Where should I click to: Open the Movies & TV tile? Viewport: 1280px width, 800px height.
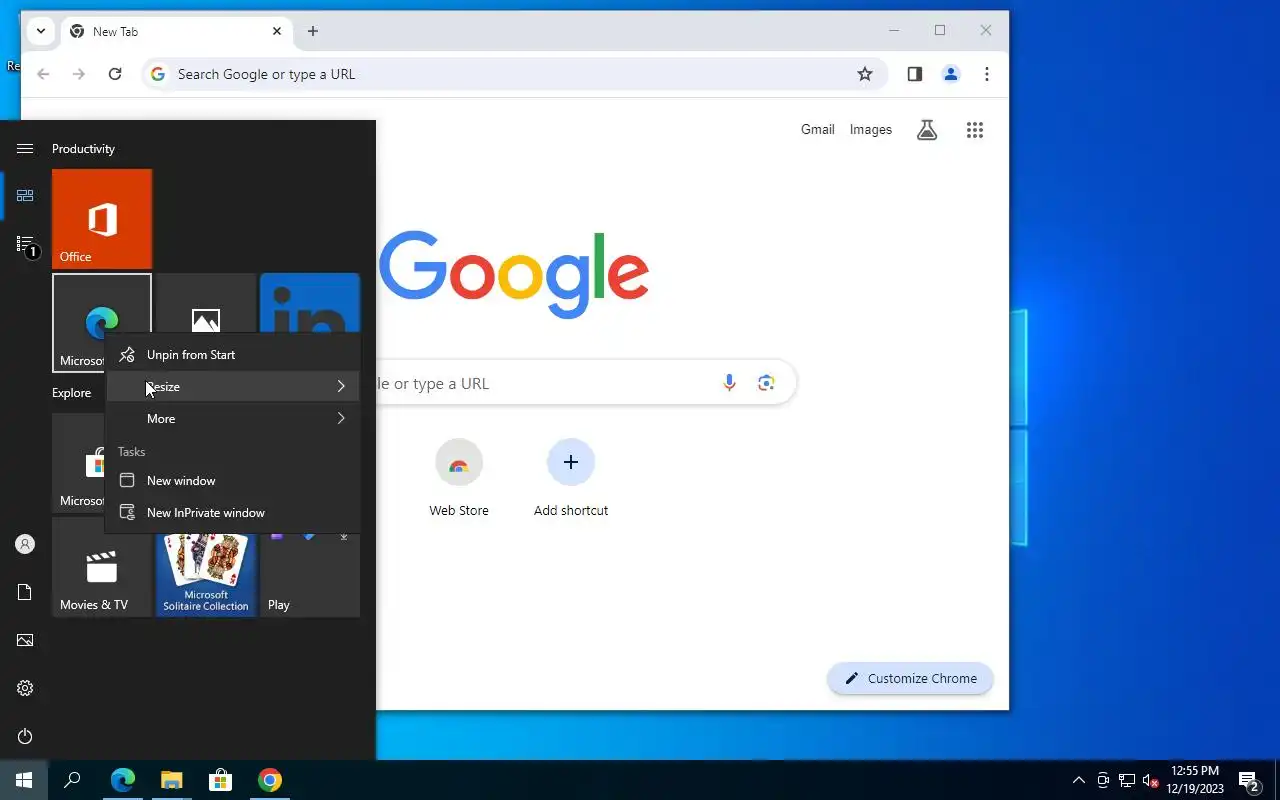click(x=102, y=567)
